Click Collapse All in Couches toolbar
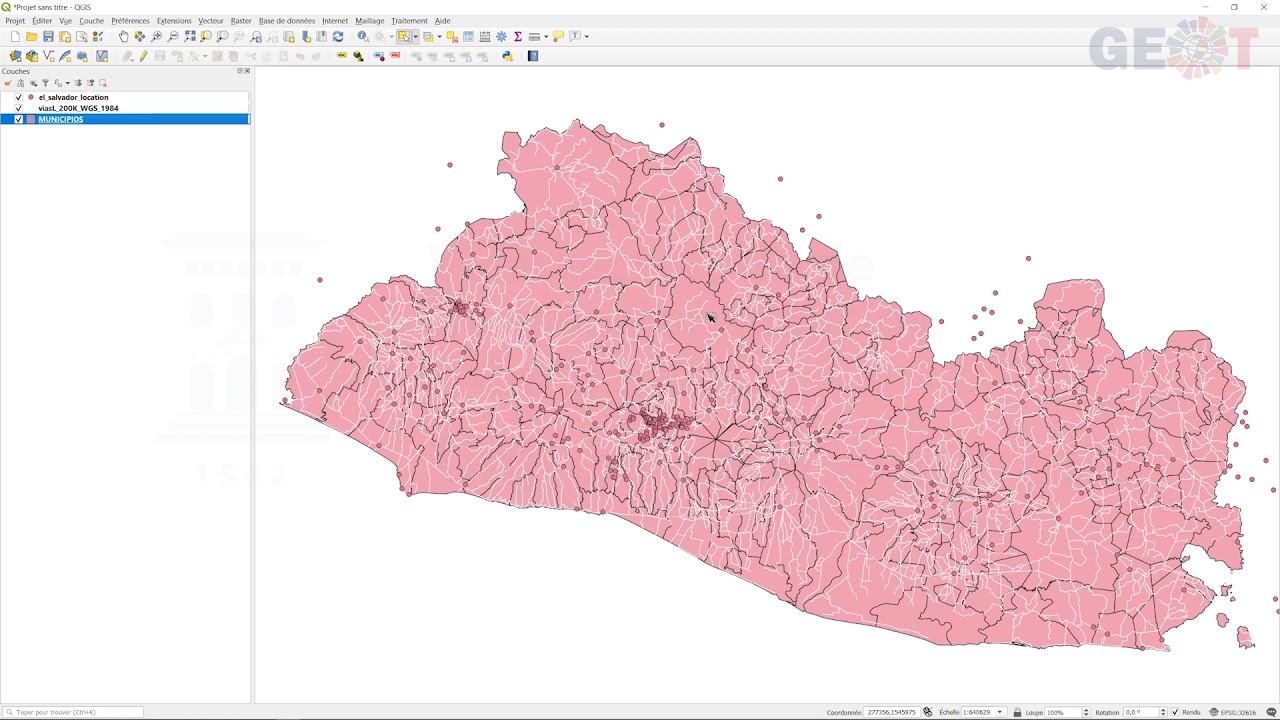 coord(91,83)
